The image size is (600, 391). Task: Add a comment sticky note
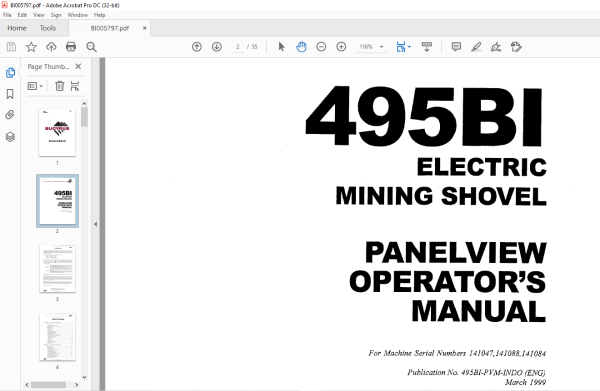[x=456, y=47]
